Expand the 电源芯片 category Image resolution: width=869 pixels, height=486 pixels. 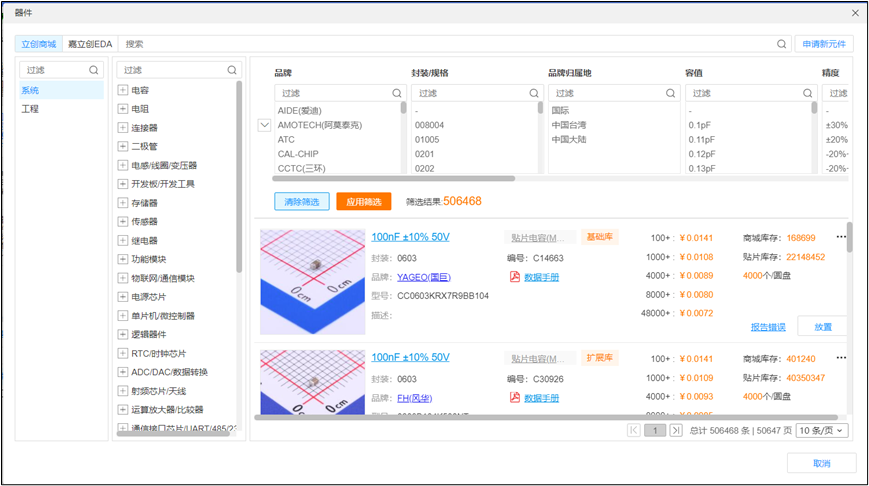[123, 296]
